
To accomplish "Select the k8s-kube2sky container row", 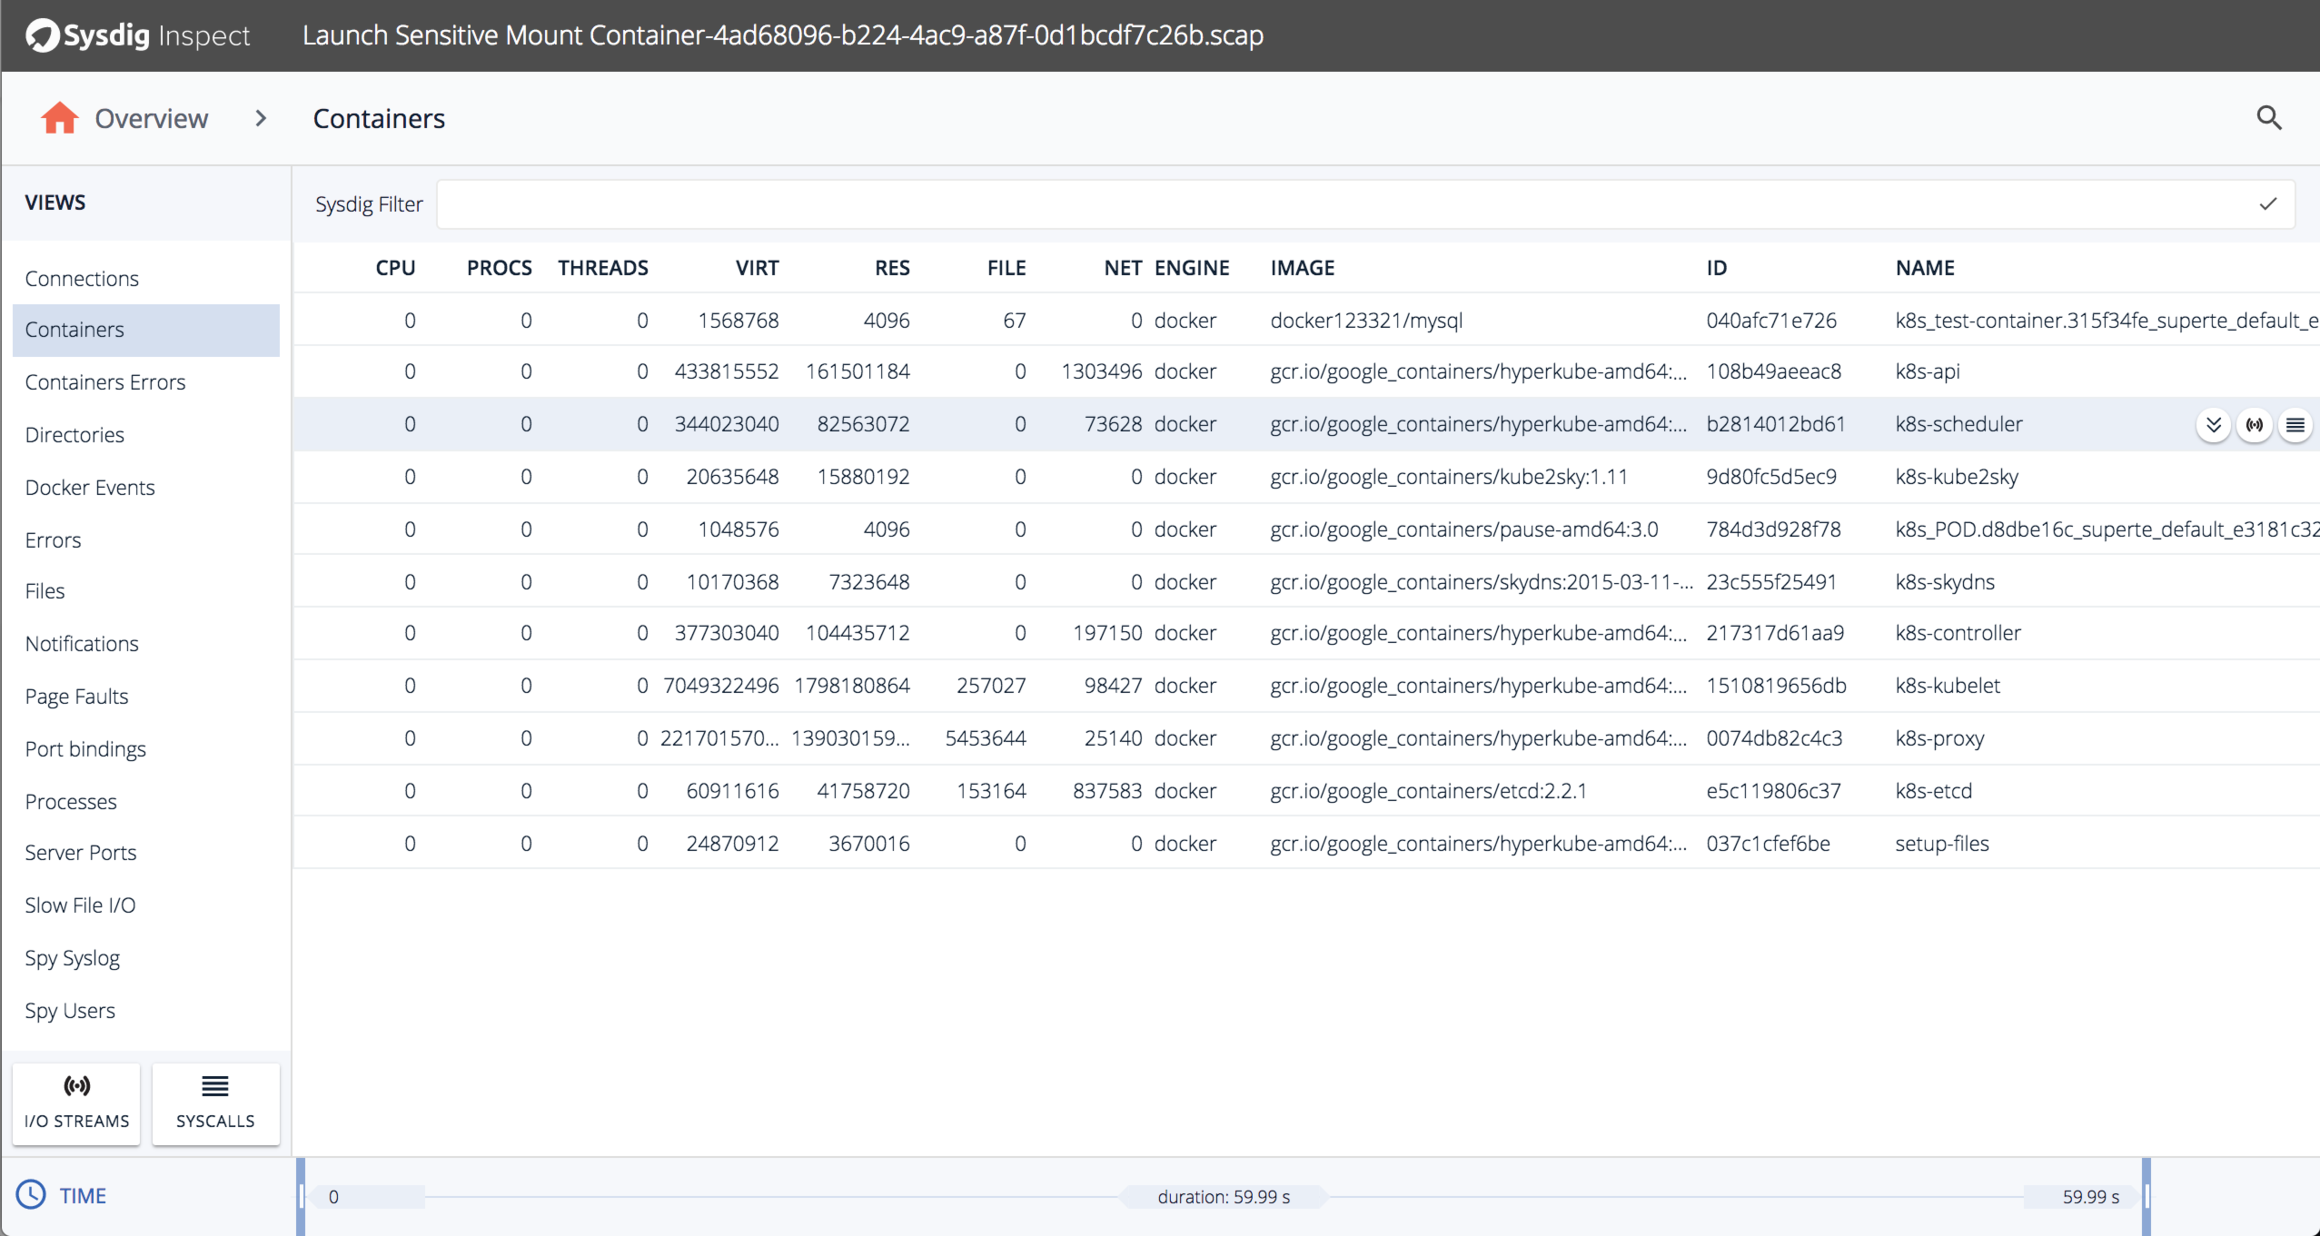I will coord(1306,477).
